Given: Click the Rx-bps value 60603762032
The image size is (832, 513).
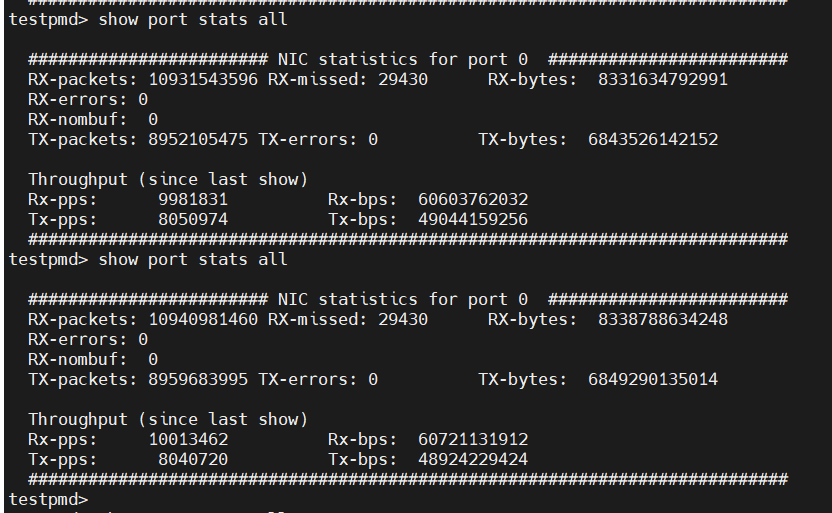Looking at the screenshot, I should (x=473, y=199).
